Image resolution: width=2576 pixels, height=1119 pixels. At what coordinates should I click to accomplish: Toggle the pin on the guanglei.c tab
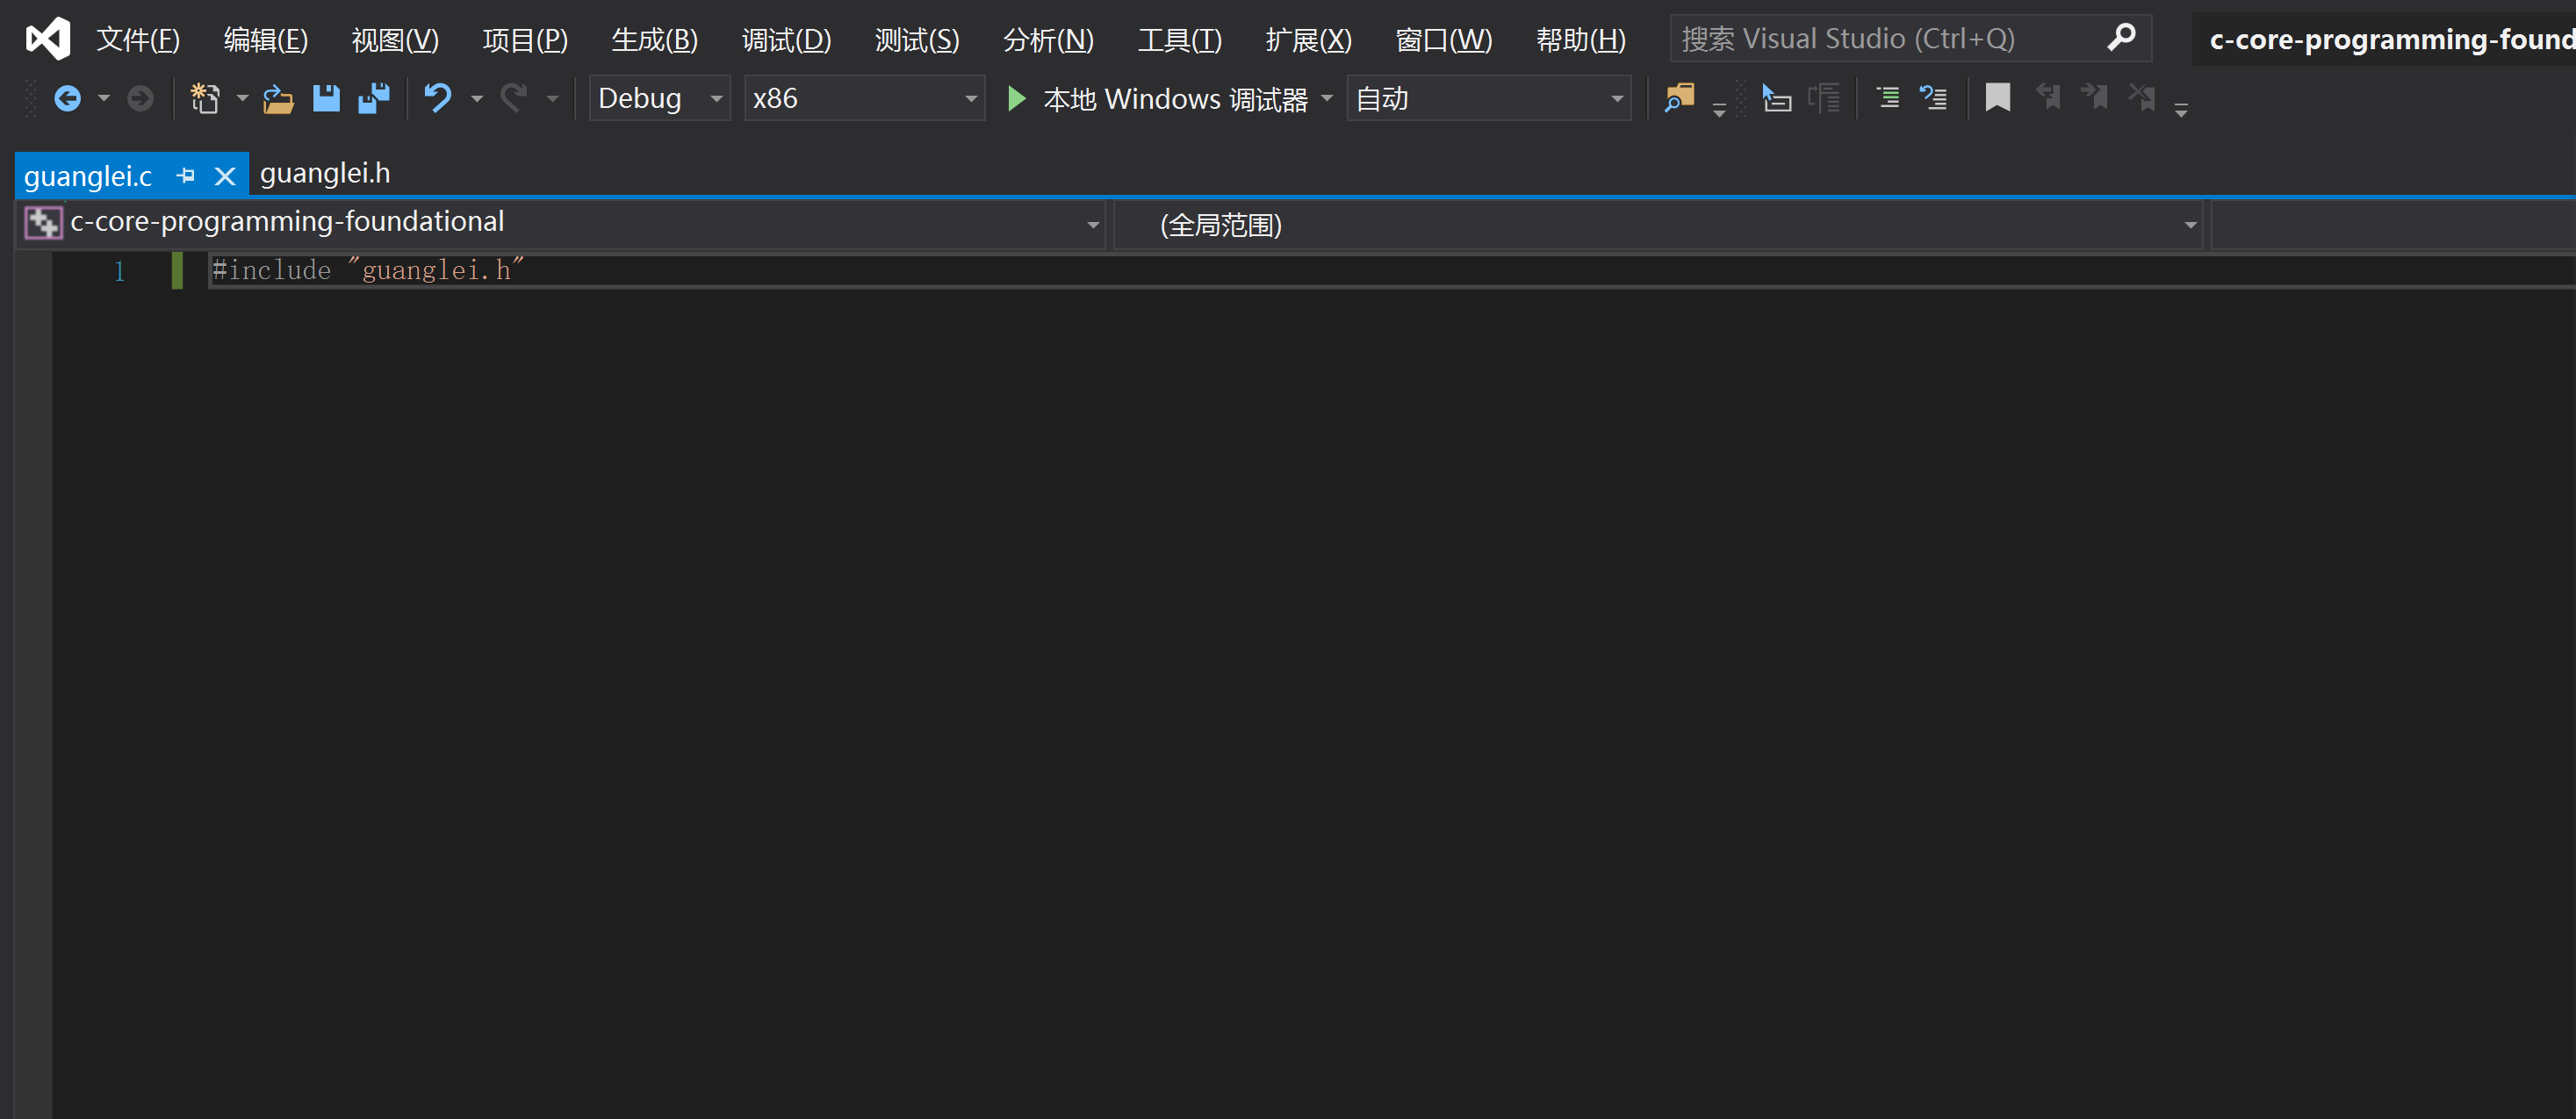click(185, 176)
